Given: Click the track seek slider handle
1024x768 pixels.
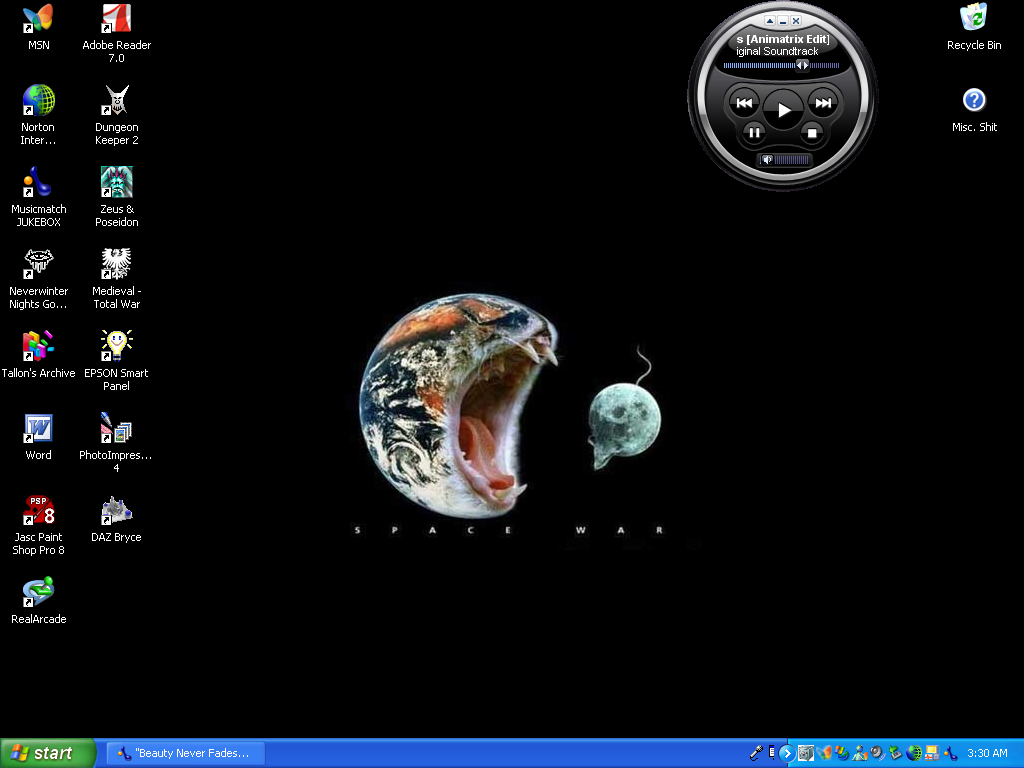Looking at the screenshot, I should [802, 65].
